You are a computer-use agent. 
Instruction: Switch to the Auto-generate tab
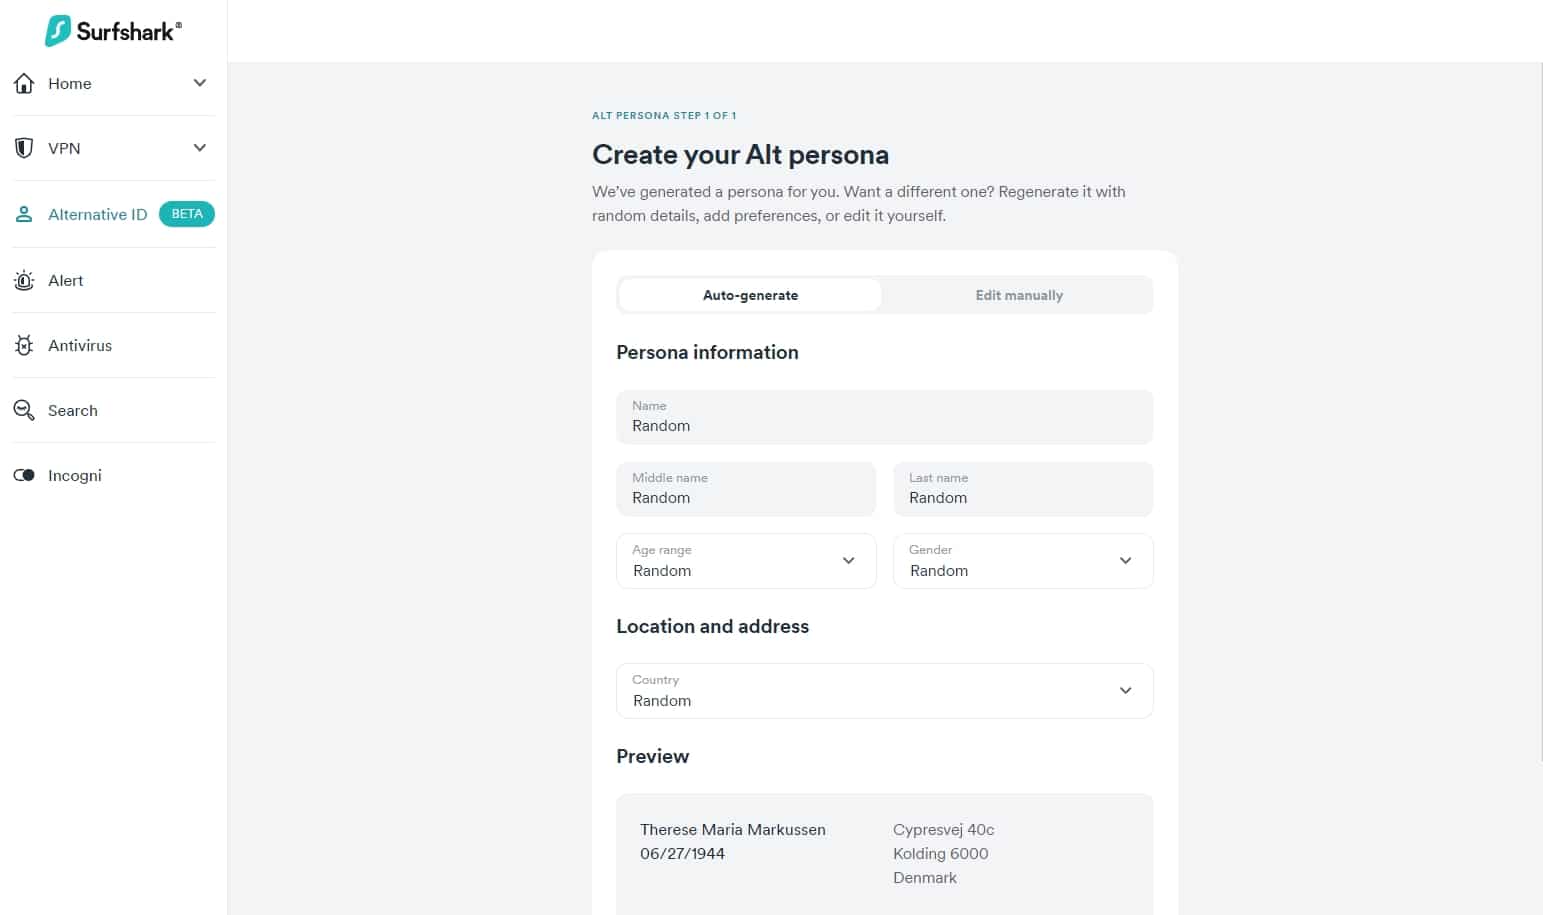(x=750, y=295)
